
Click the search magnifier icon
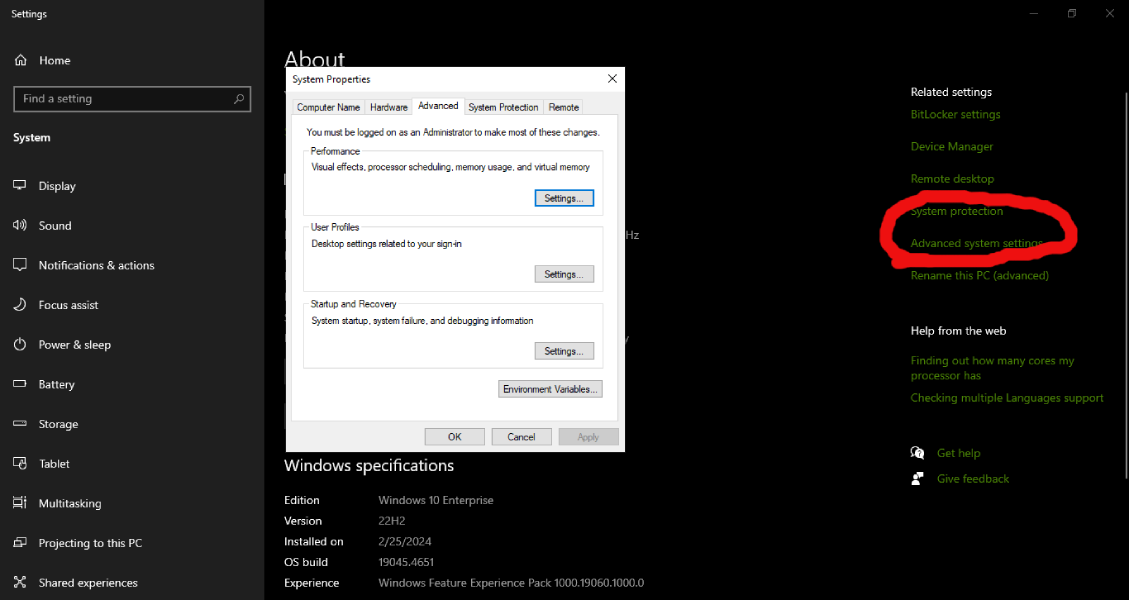239,99
